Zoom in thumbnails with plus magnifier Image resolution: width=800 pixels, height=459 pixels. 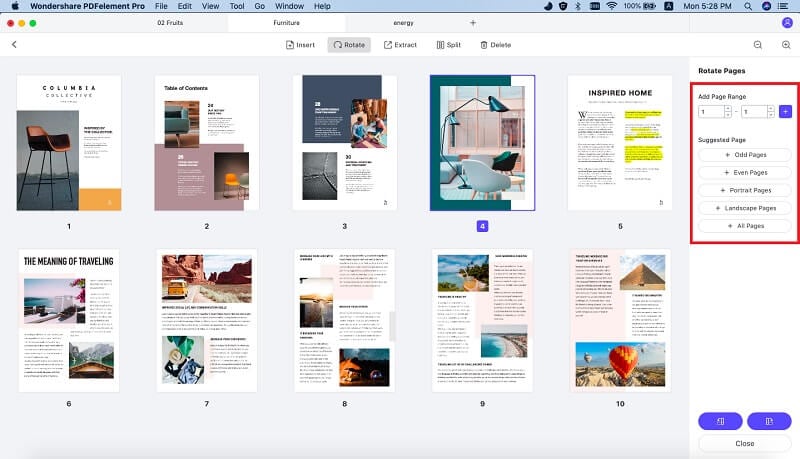pos(786,45)
